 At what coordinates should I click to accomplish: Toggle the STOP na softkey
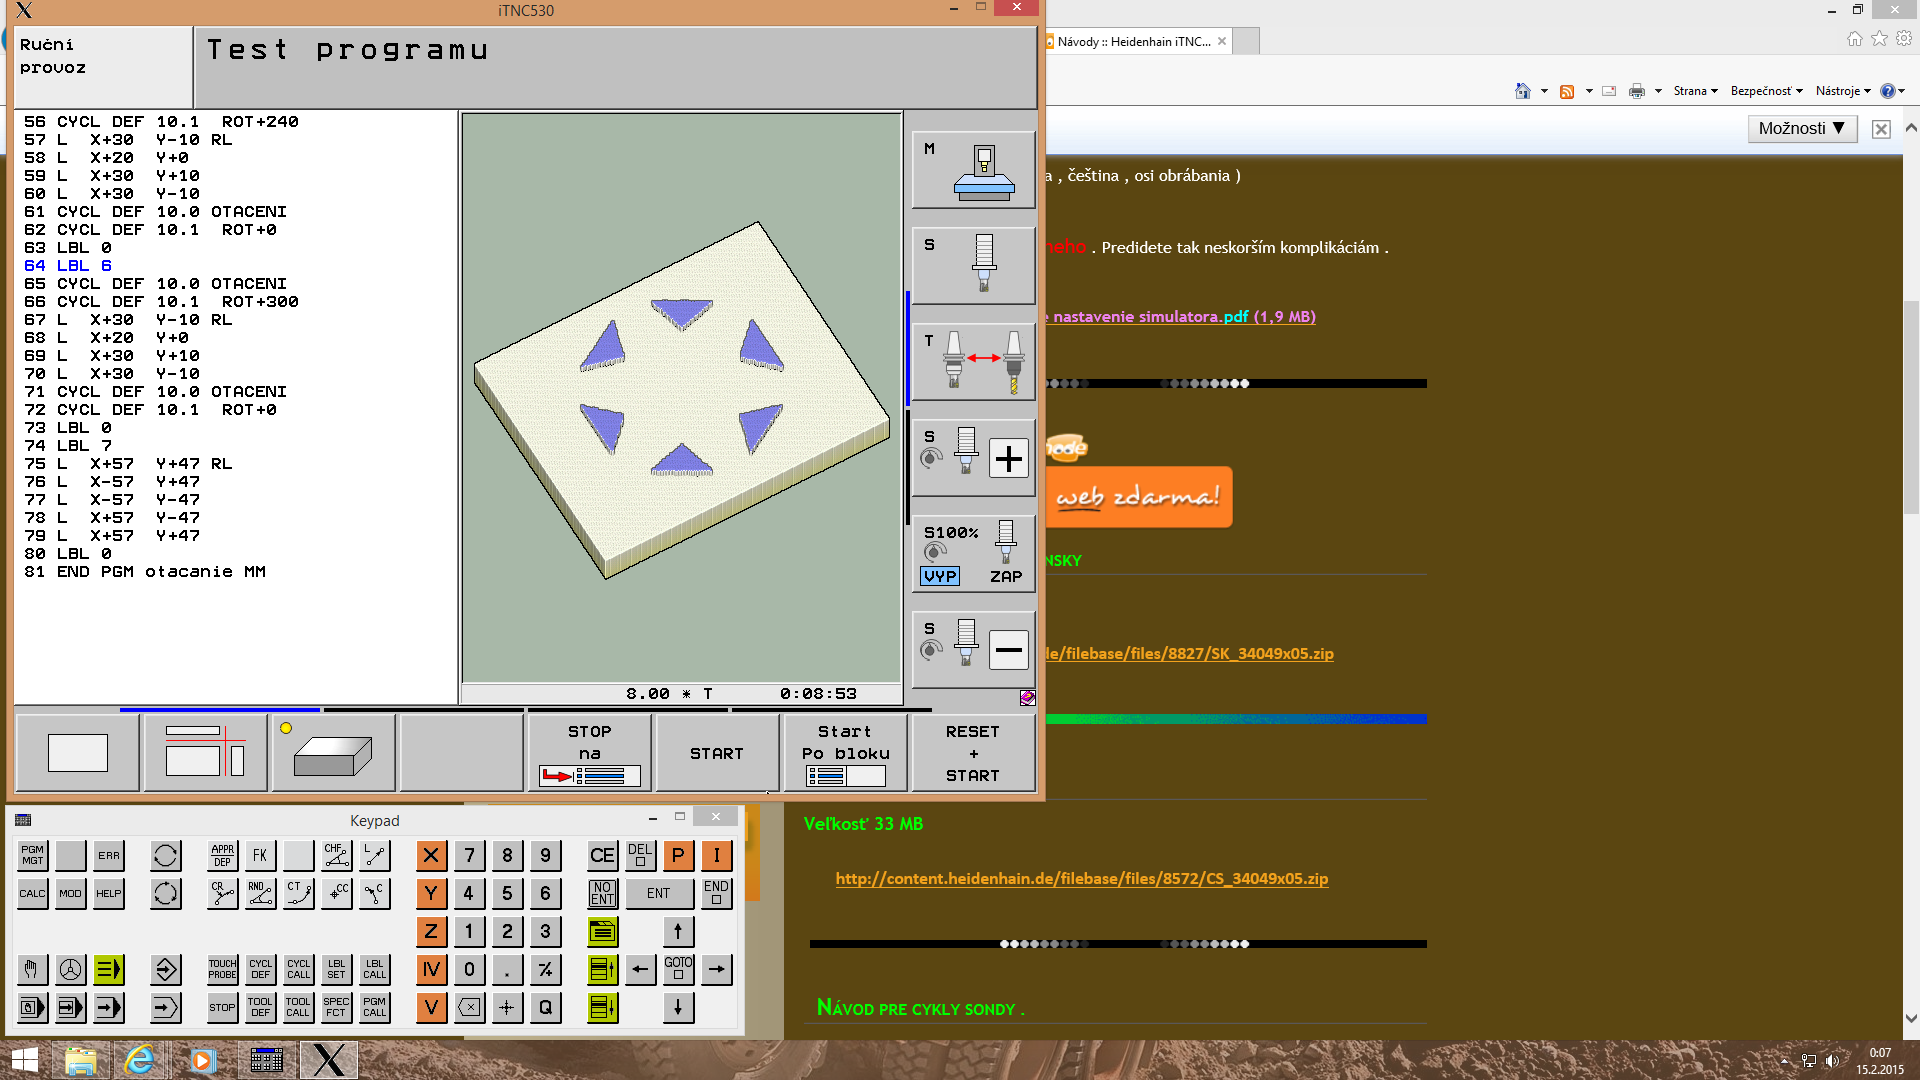click(x=589, y=753)
